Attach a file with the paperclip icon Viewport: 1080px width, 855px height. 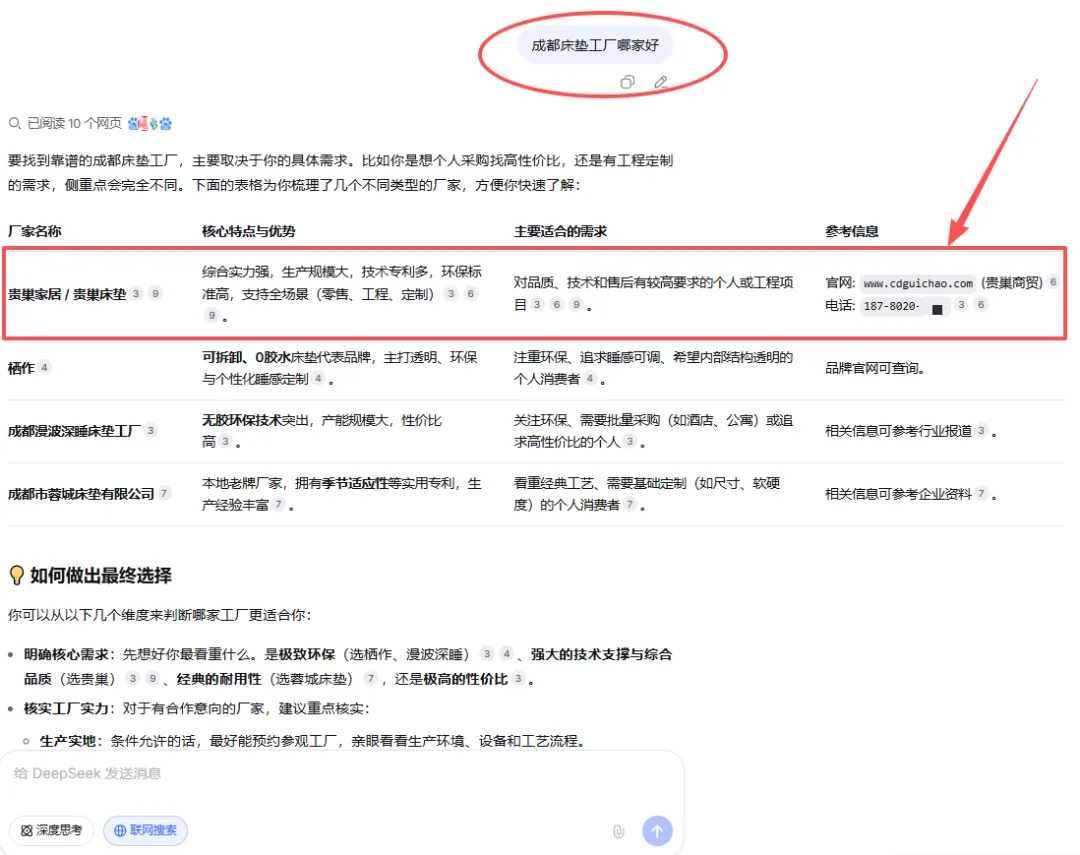pos(619,831)
